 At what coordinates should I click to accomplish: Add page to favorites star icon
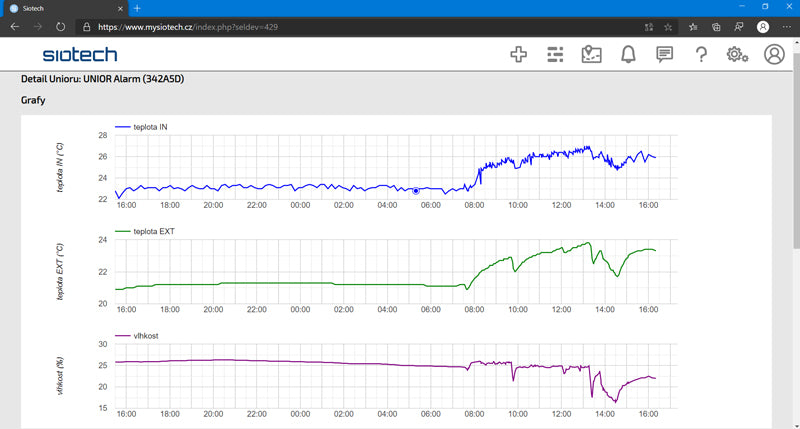click(x=668, y=27)
